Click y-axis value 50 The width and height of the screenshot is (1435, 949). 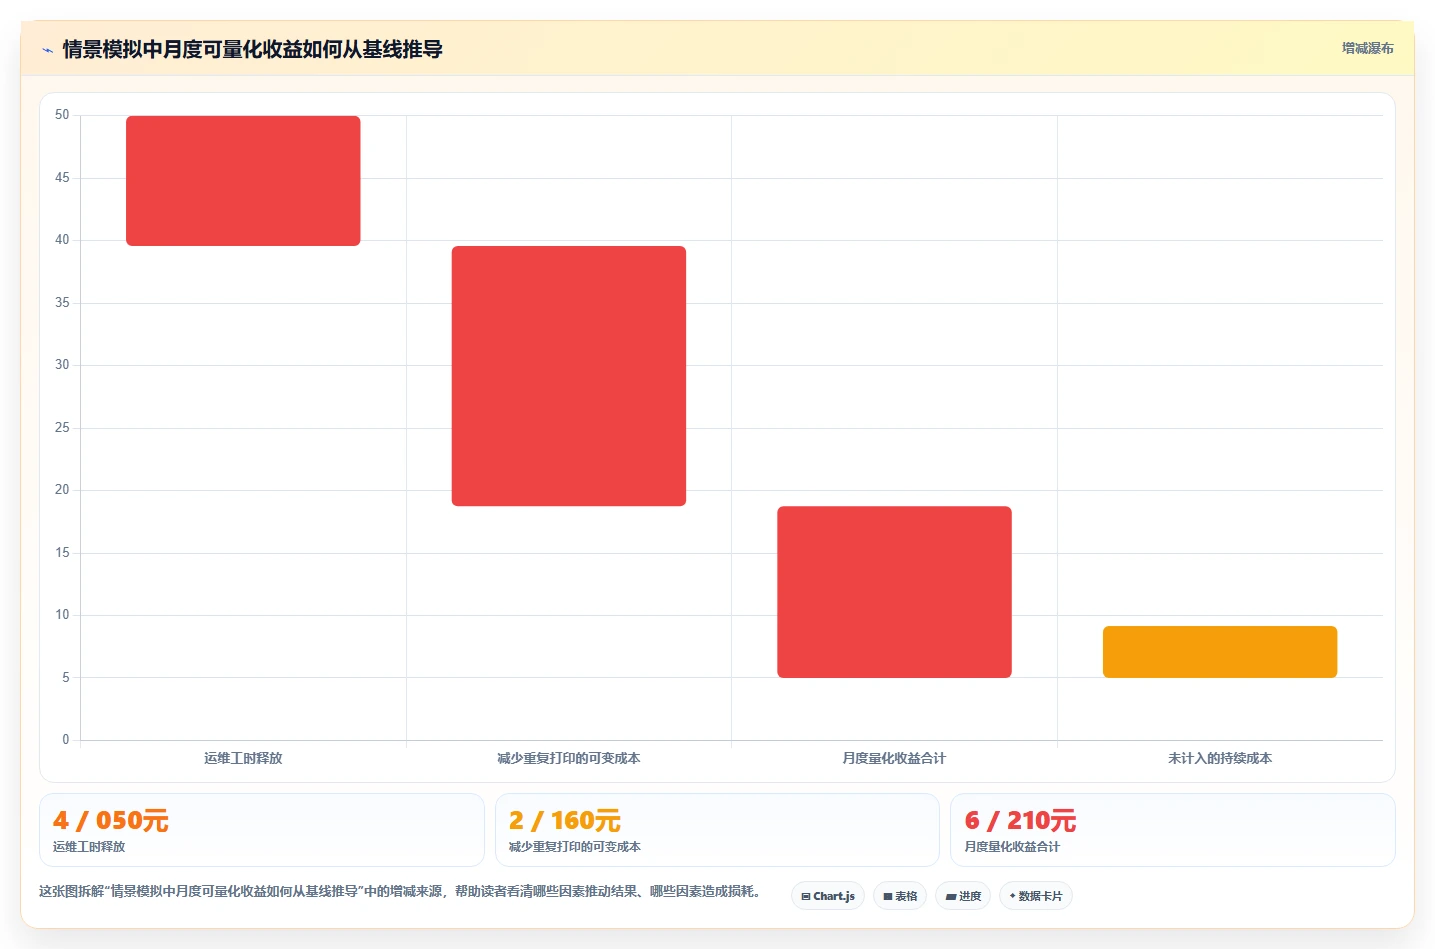click(62, 115)
